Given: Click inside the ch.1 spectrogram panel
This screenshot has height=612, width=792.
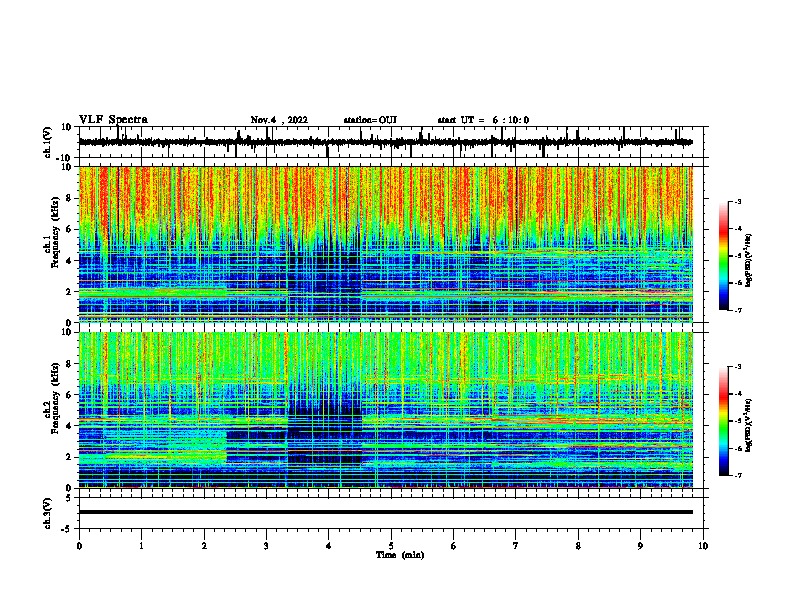Looking at the screenshot, I should (x=386, y=244).
